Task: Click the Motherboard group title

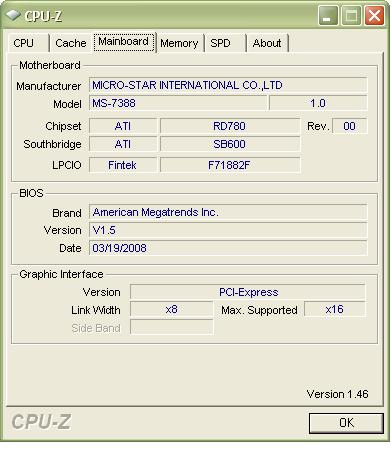Action: click(50, 65)
